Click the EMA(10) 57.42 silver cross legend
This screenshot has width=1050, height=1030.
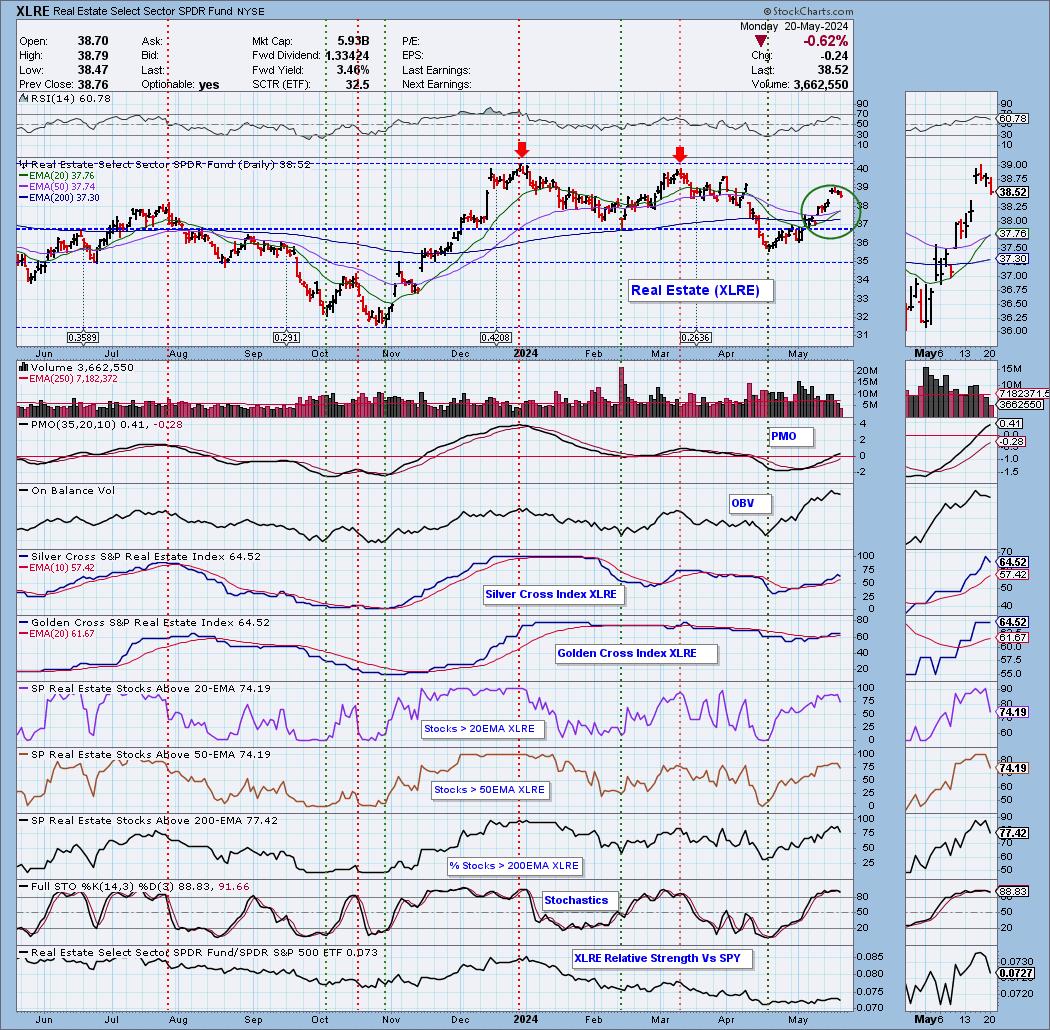57,567
